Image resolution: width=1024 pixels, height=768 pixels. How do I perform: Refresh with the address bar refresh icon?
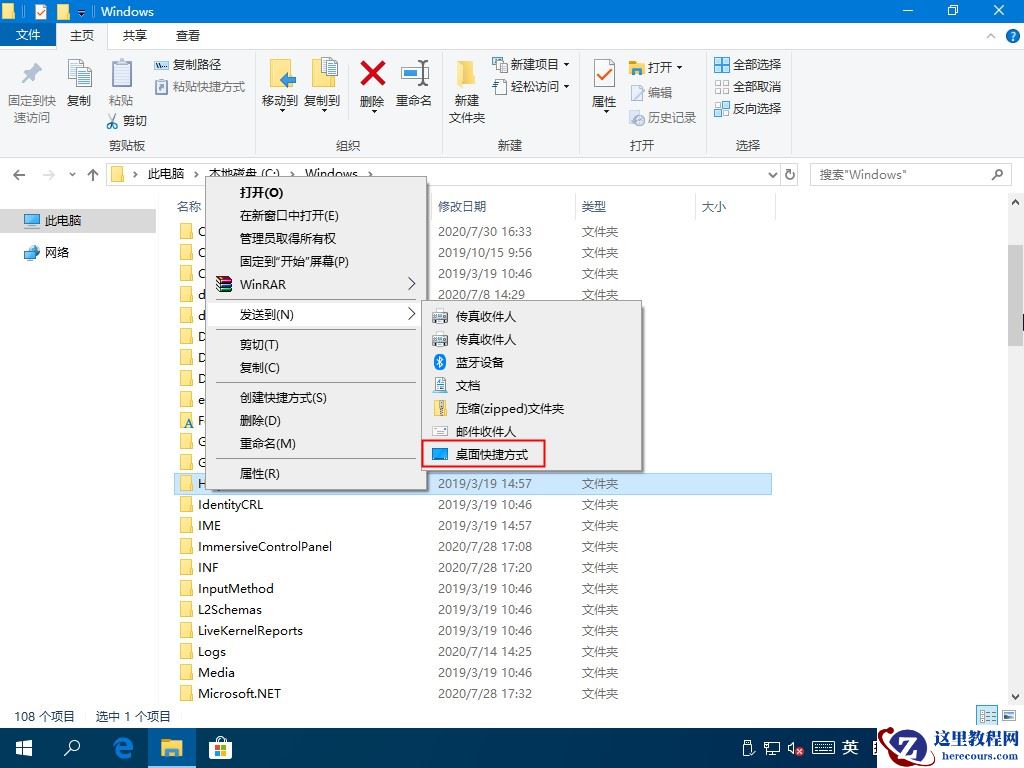coord(790,174)
